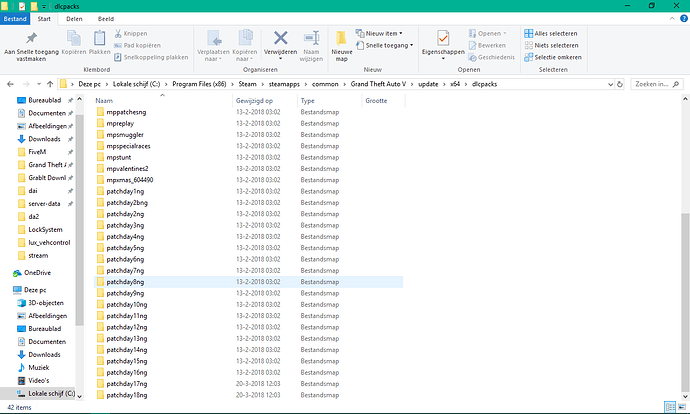Click Naam wijzigen rename icon
Screen dimensions: 690x414
click(x=311, y=38)
